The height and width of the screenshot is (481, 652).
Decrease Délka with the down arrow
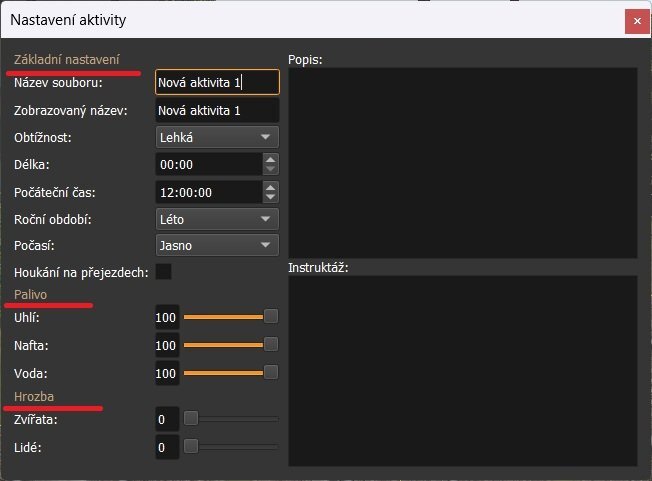click(270, 169)
